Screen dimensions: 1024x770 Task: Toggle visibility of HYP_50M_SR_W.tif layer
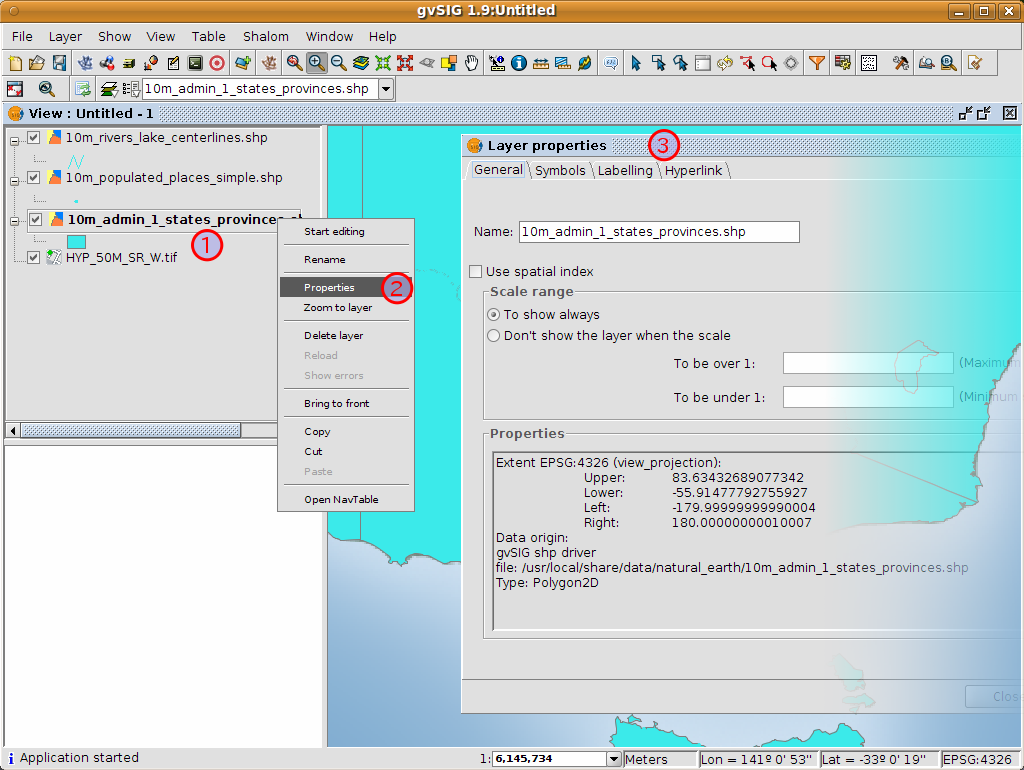(x=34, y=257)
